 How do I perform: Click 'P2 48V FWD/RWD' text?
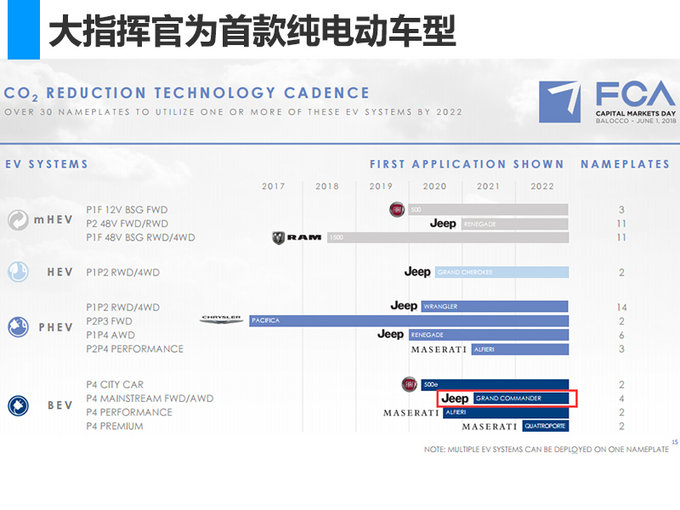pyautogui.click(x=127, y=224)
